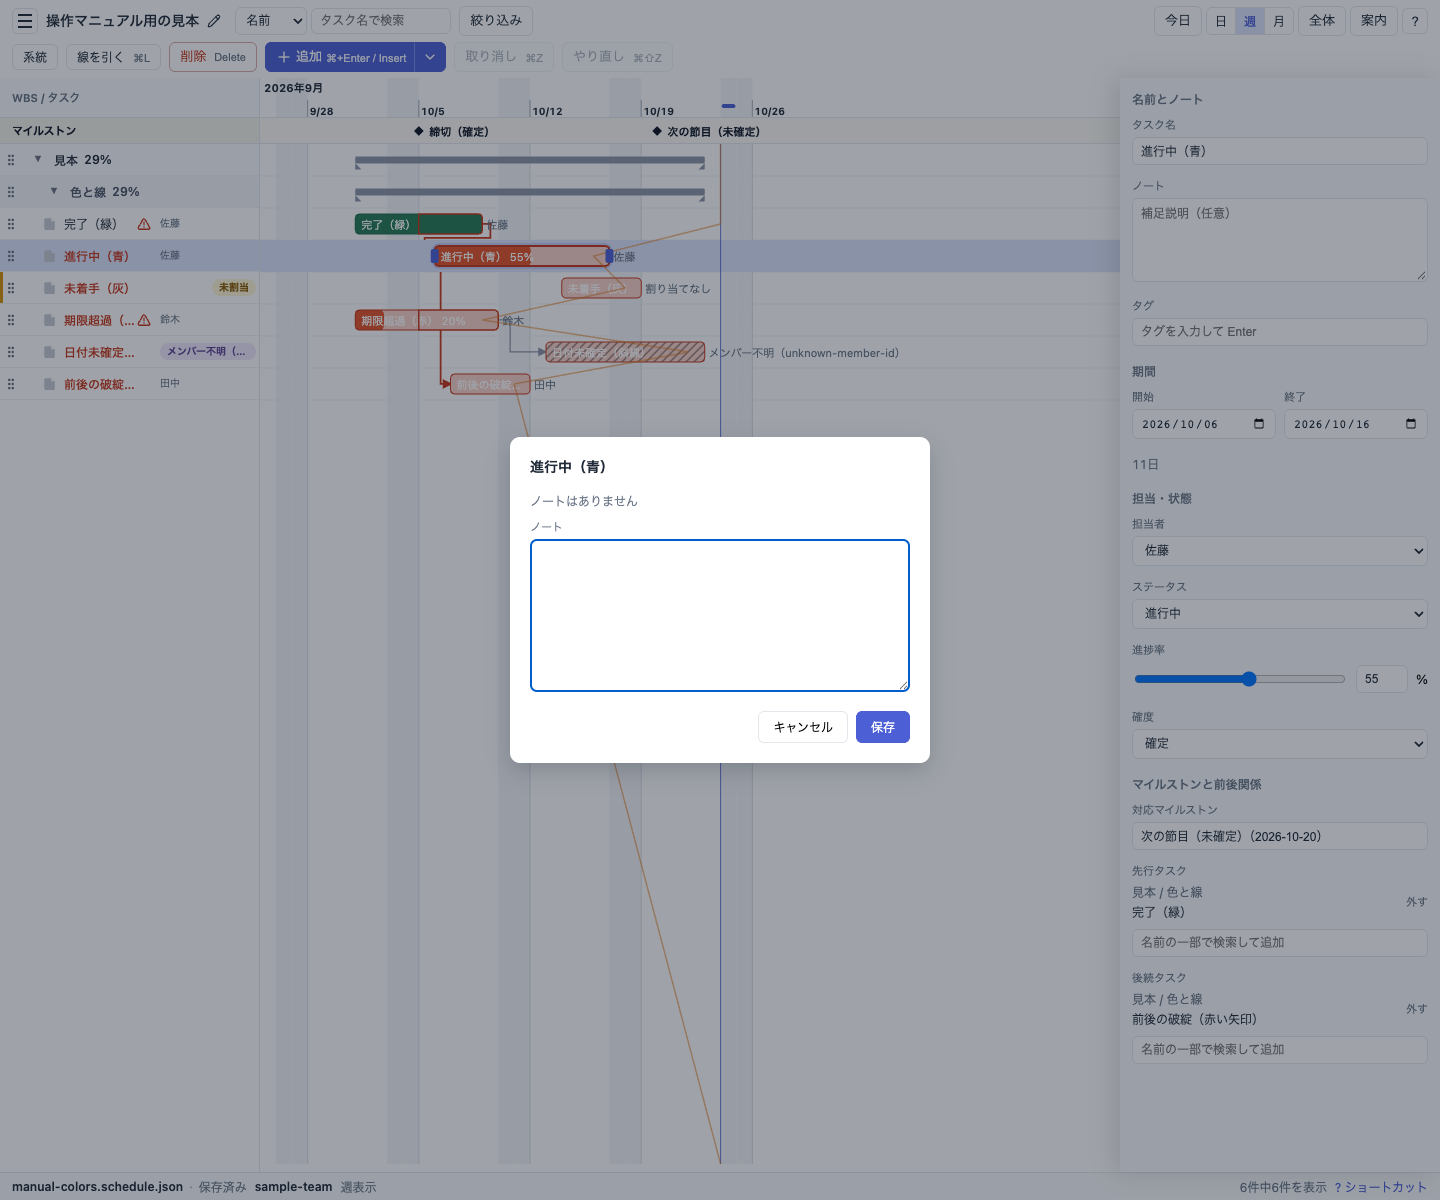Viewport: 1440px width, 1200px height.
Task: Open the hamburger menu icon
Action: click(25, 21)
